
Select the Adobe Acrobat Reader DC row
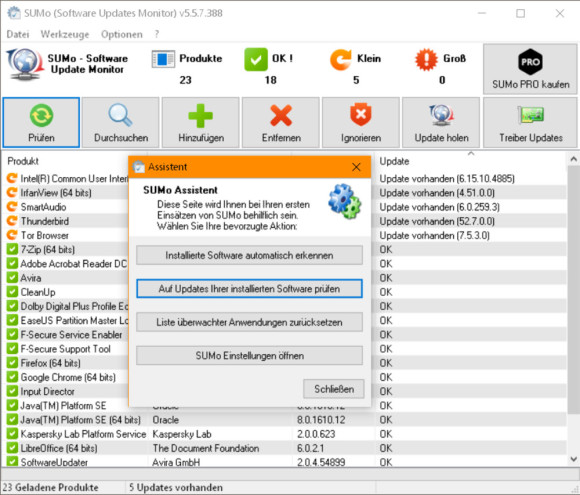click(x=74, y=263)
